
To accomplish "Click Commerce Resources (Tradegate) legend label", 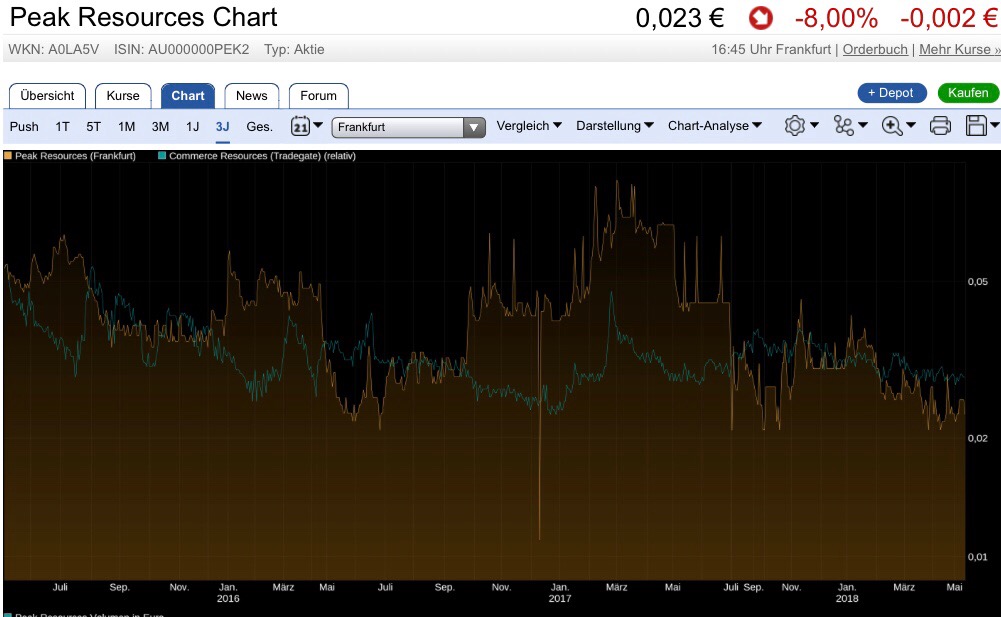I will click(x=262, y=155).
